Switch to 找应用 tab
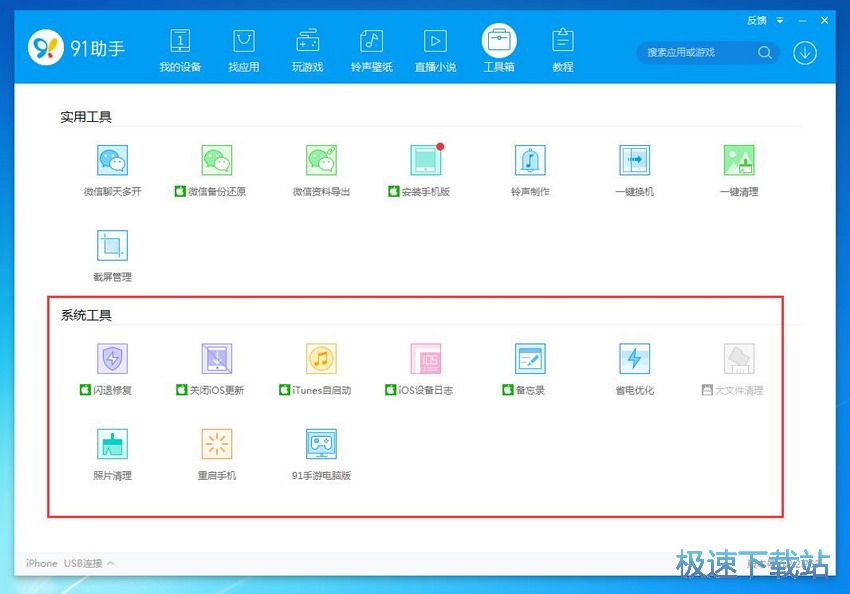The image size is (850, 594). 244,51
